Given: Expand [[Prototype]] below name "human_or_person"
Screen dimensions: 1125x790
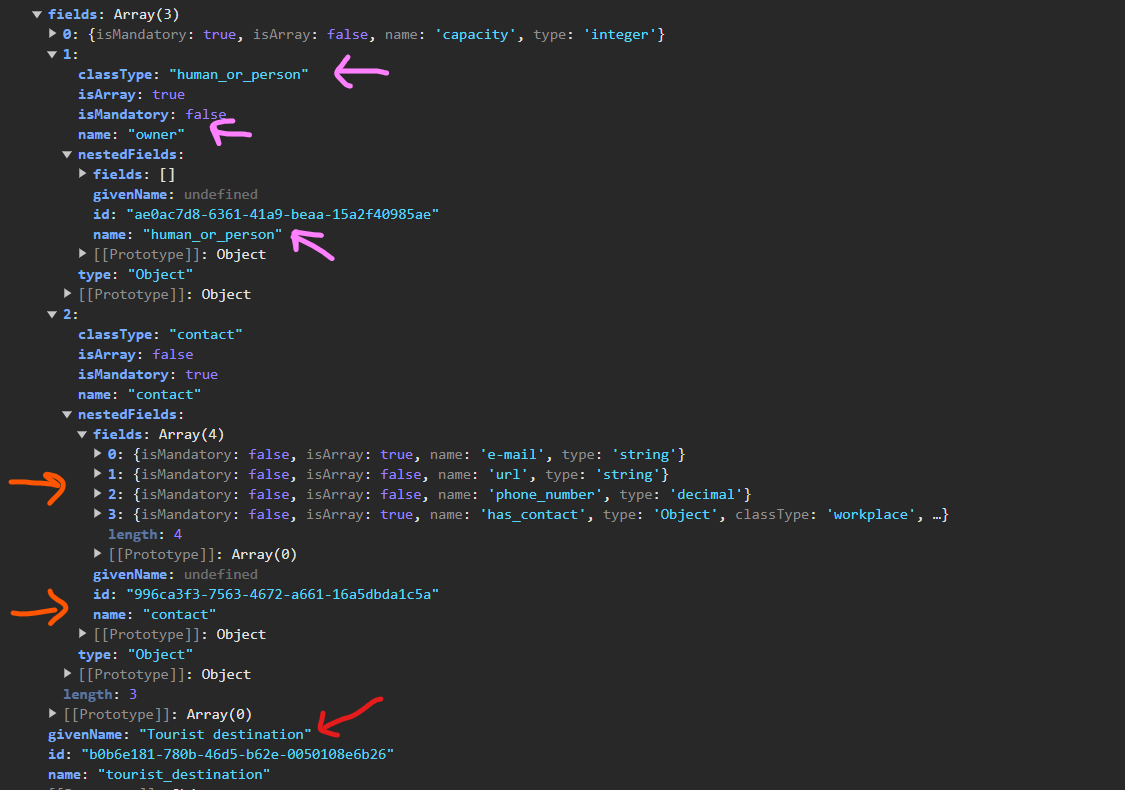Looking at the screenshot, I should click(83, 255).
